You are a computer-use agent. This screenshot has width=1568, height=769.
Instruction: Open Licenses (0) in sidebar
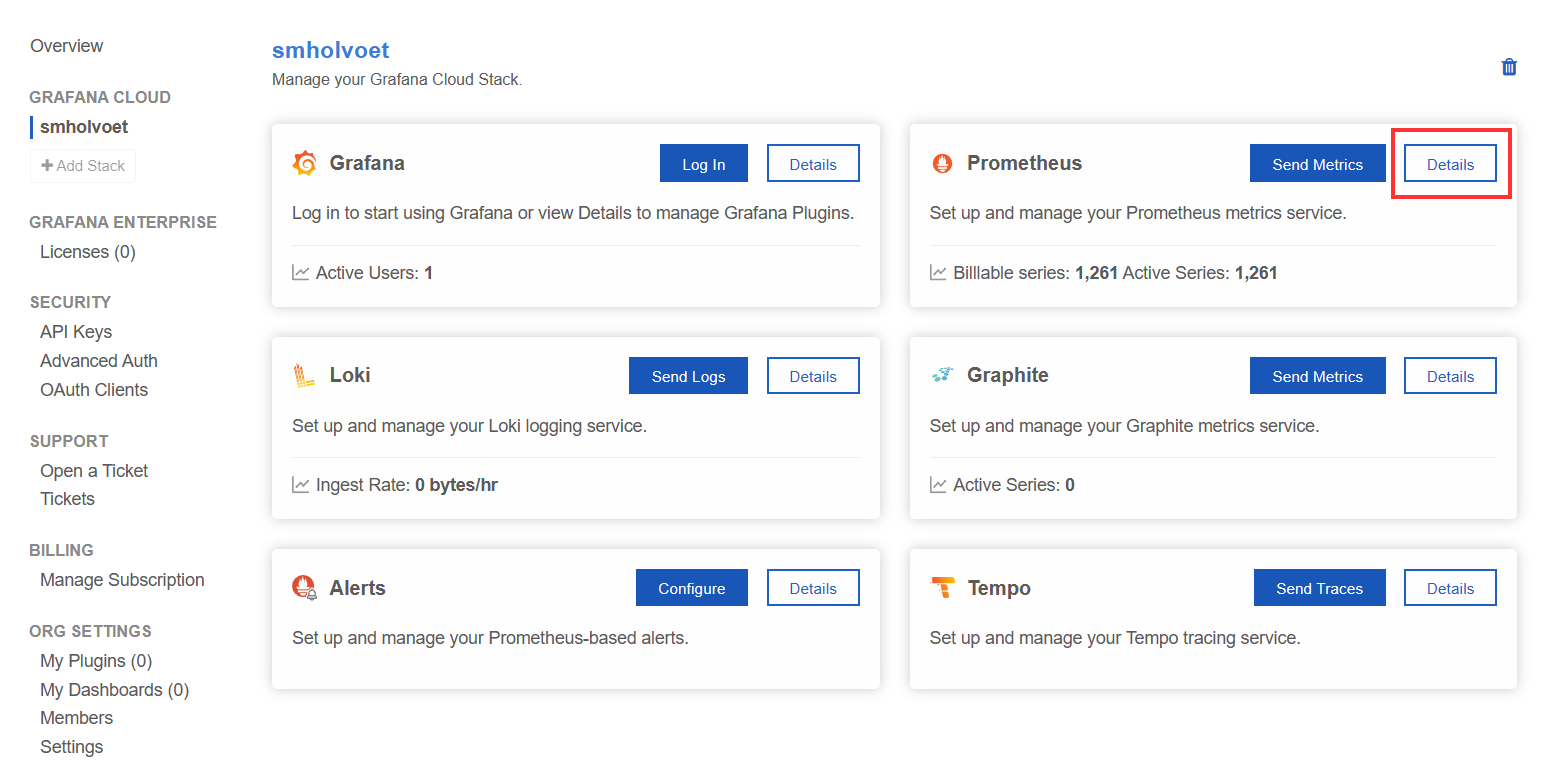(x=88, y=252)
